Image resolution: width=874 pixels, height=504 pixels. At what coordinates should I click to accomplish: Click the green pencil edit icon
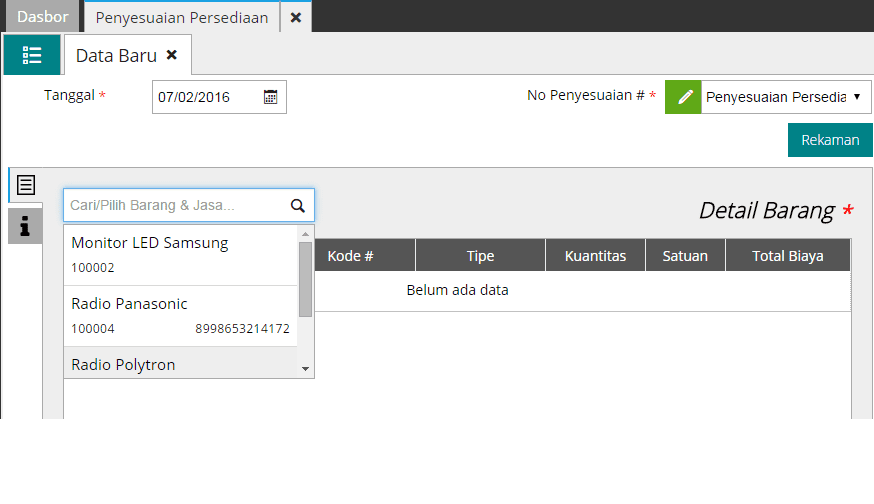tap(683, 97)
